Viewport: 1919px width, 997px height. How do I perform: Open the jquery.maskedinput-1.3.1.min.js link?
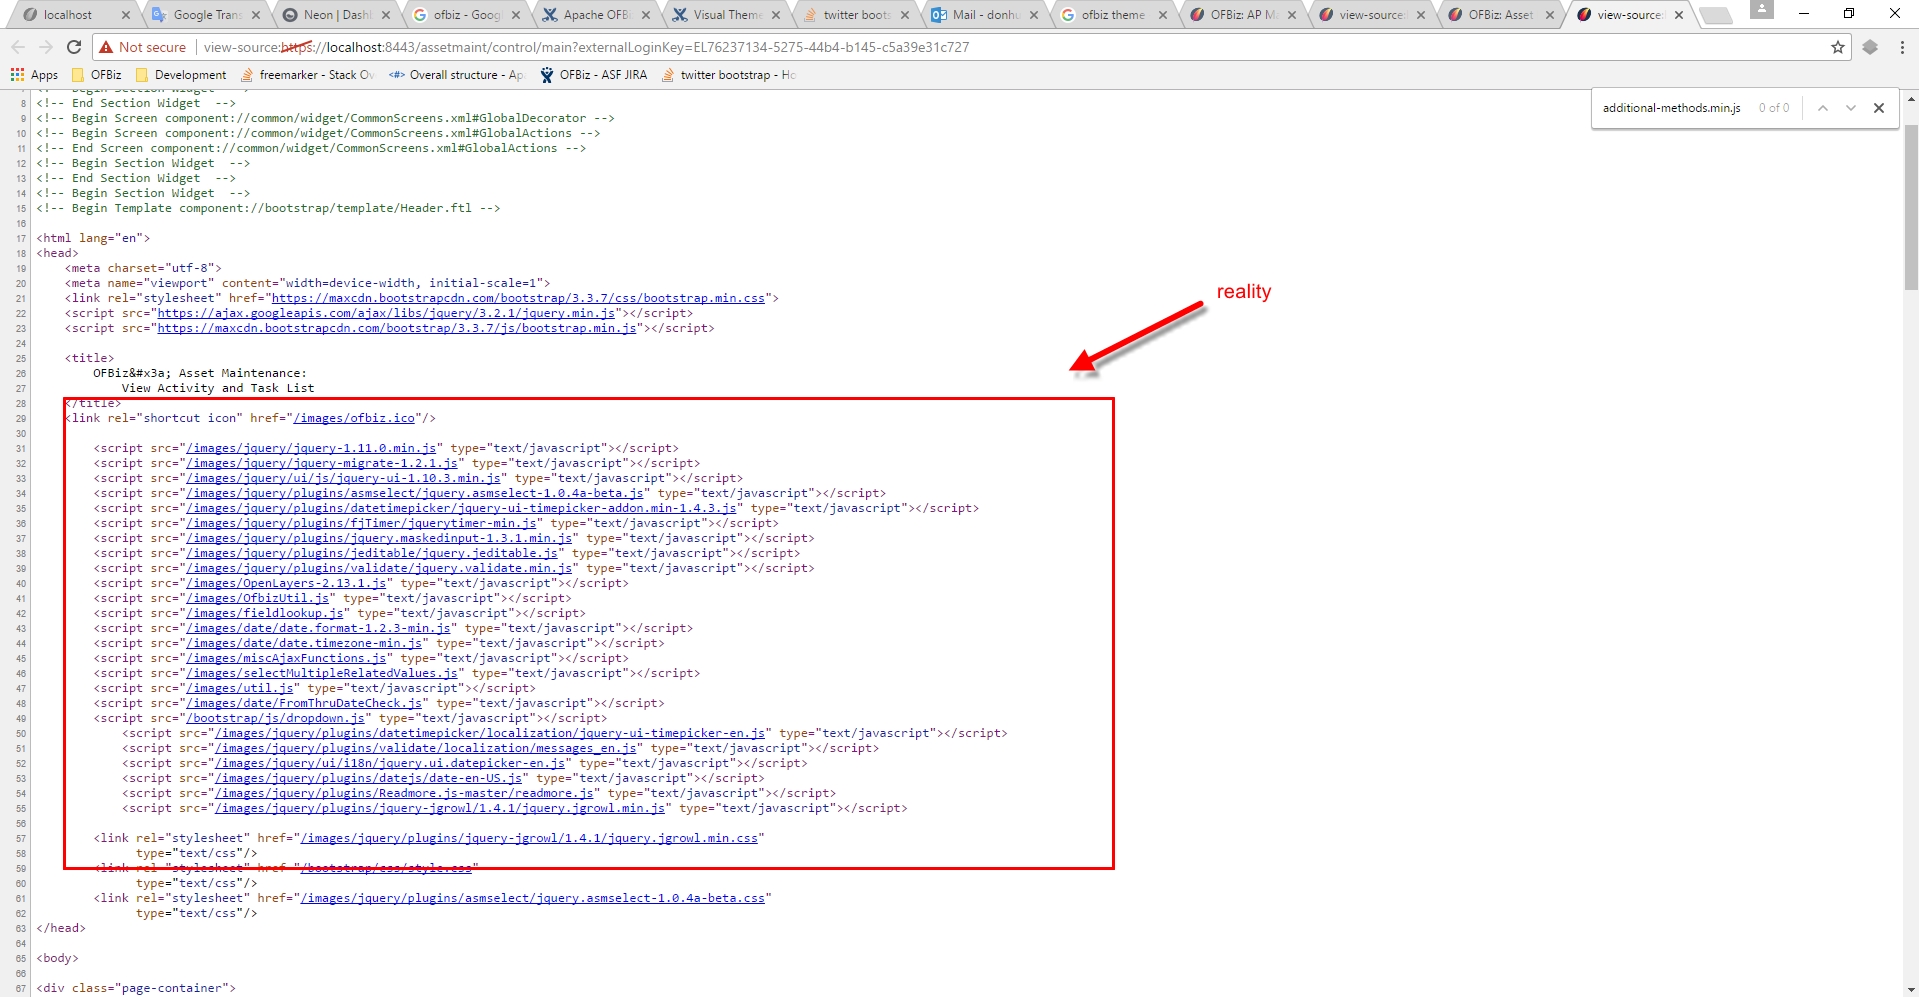pyautogui.click(x=379, y=538)
